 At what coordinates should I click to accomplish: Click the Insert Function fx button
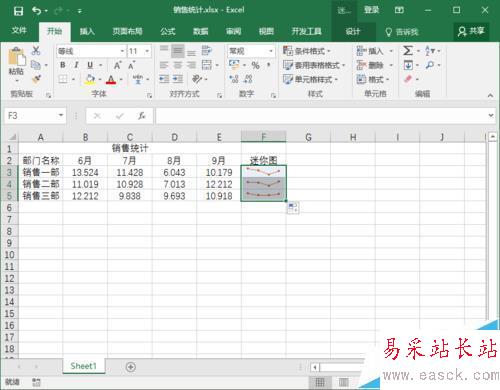point(142,116)
